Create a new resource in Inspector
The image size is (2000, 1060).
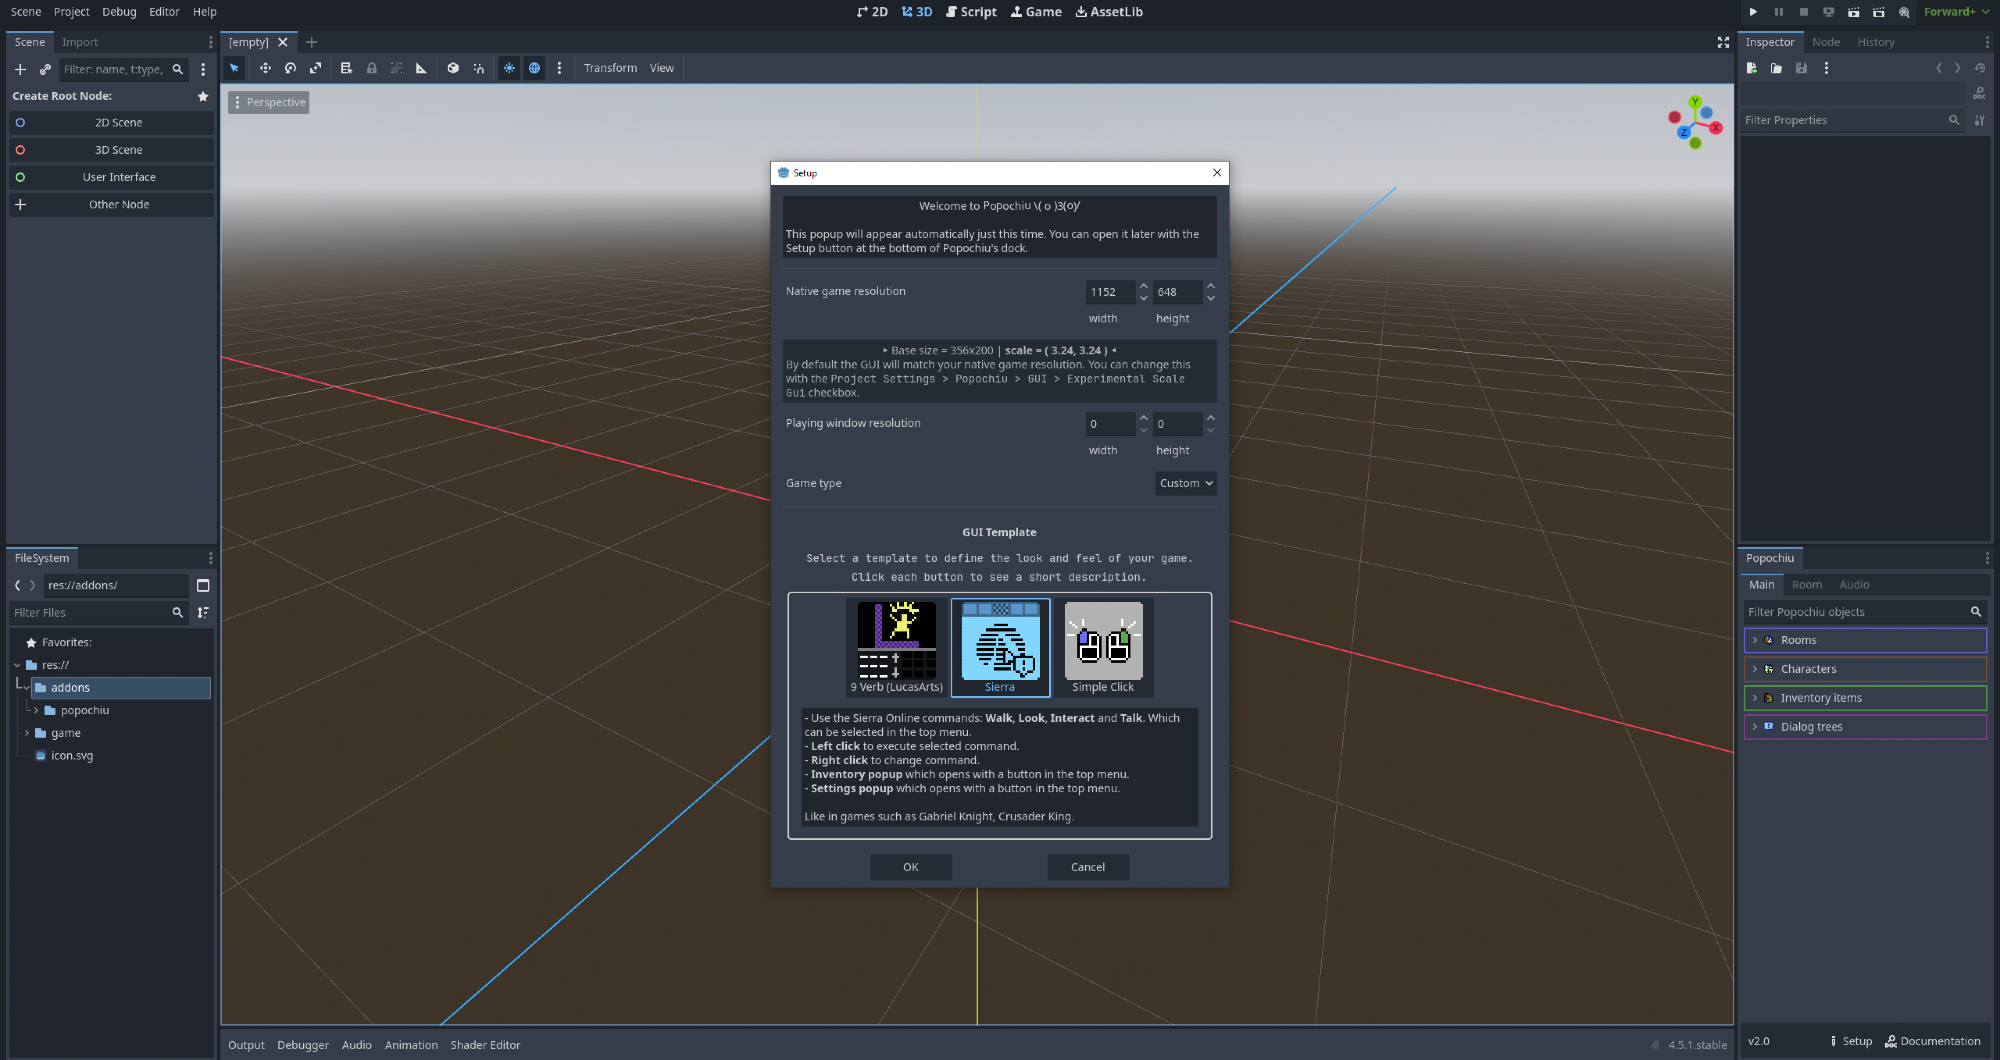click(x=1751, y=68)
